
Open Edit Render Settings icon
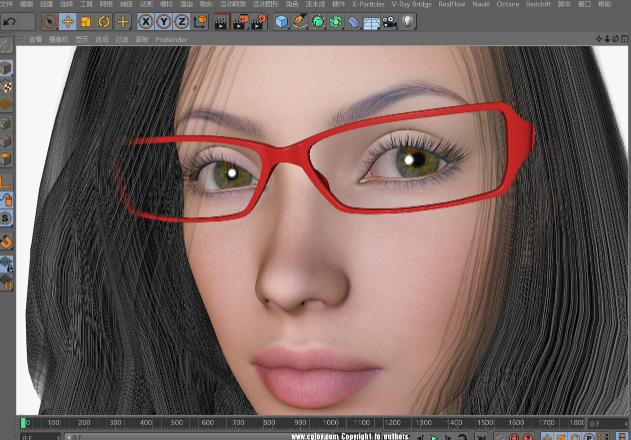[259, 21]
